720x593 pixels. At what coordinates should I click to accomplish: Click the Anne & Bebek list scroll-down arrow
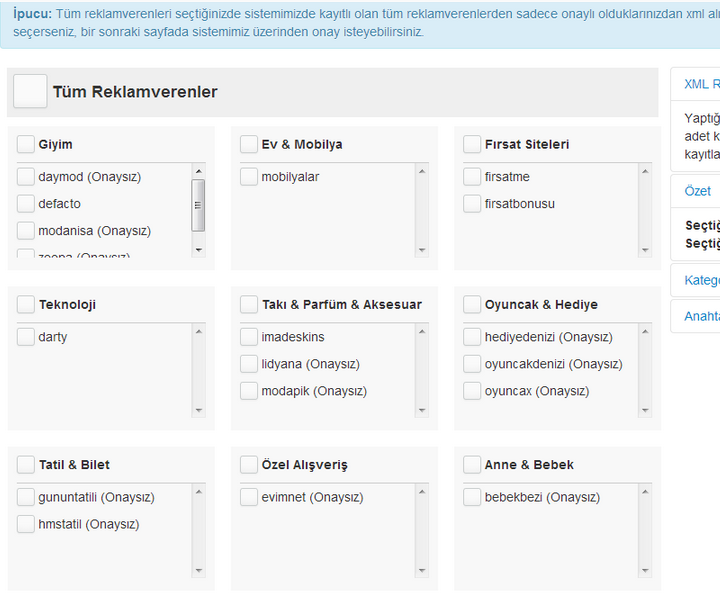pos(645,571)
